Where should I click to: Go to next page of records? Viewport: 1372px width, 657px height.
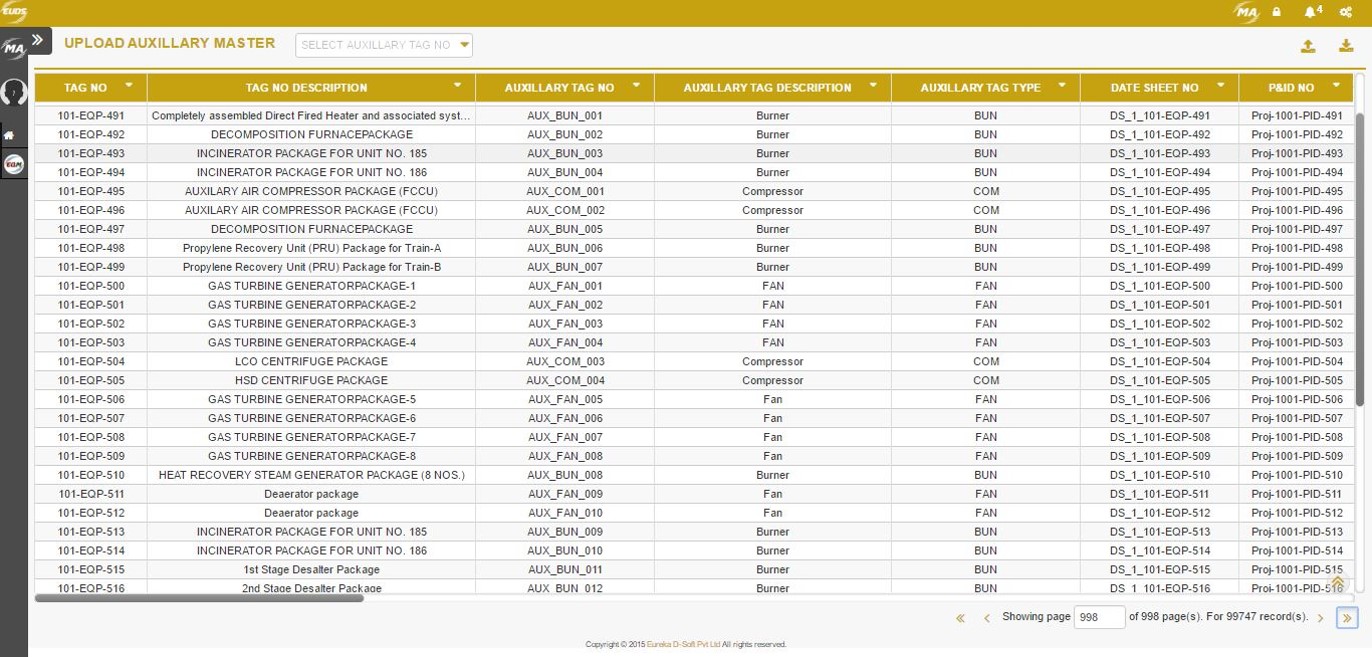1320,618
